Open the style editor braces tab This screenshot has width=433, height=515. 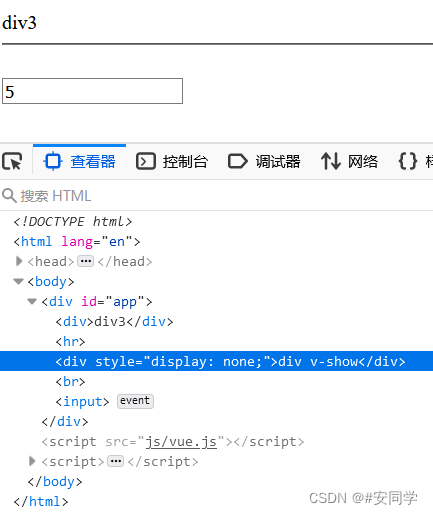[x=415, y=161]
